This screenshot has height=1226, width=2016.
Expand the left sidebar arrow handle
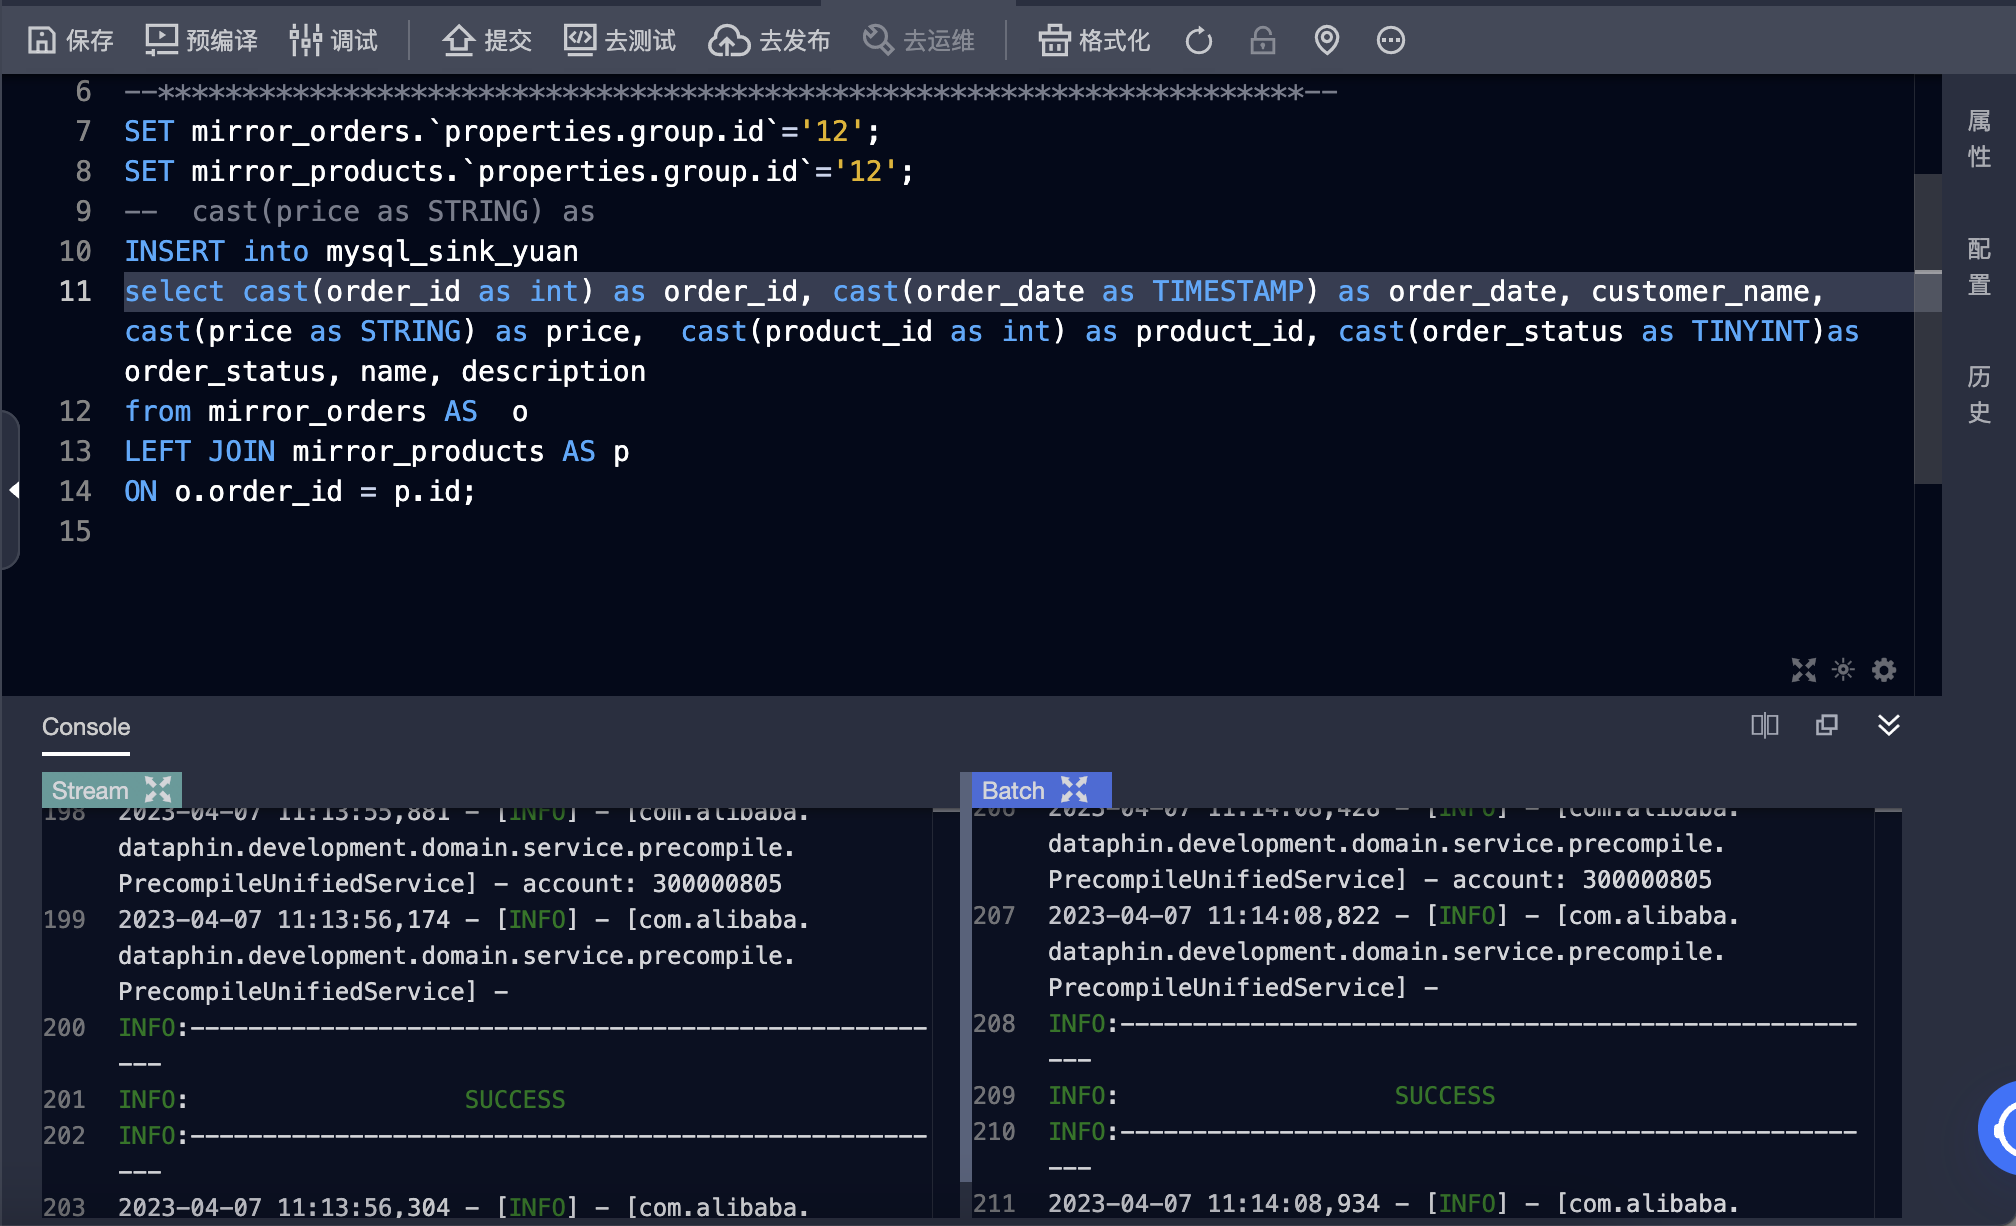click(x=12, y=490)
